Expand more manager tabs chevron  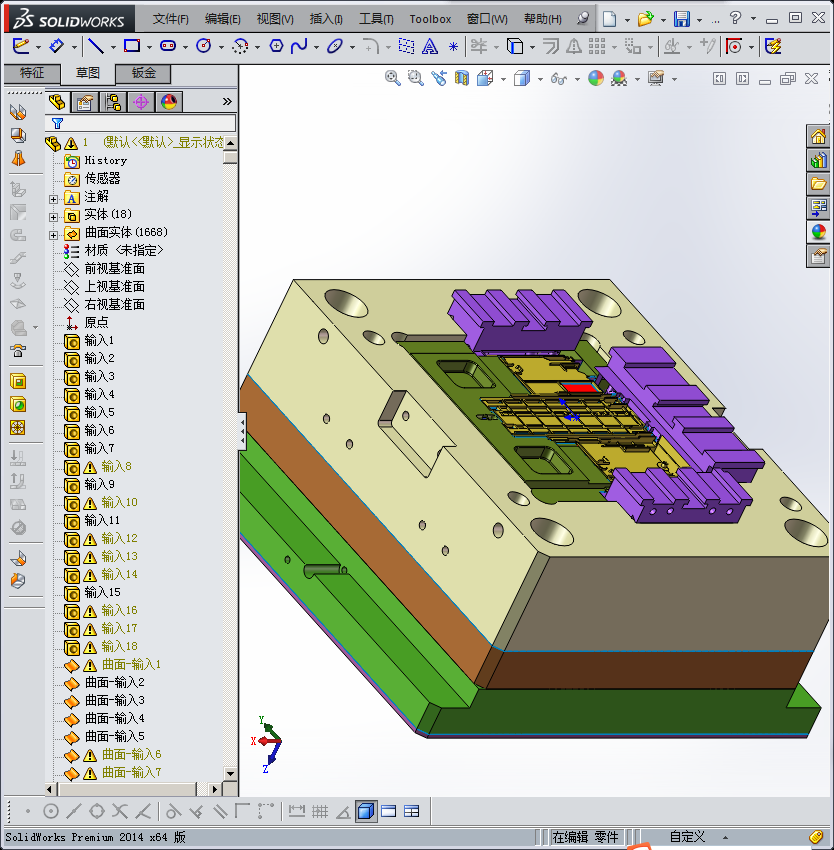[227, 101]
